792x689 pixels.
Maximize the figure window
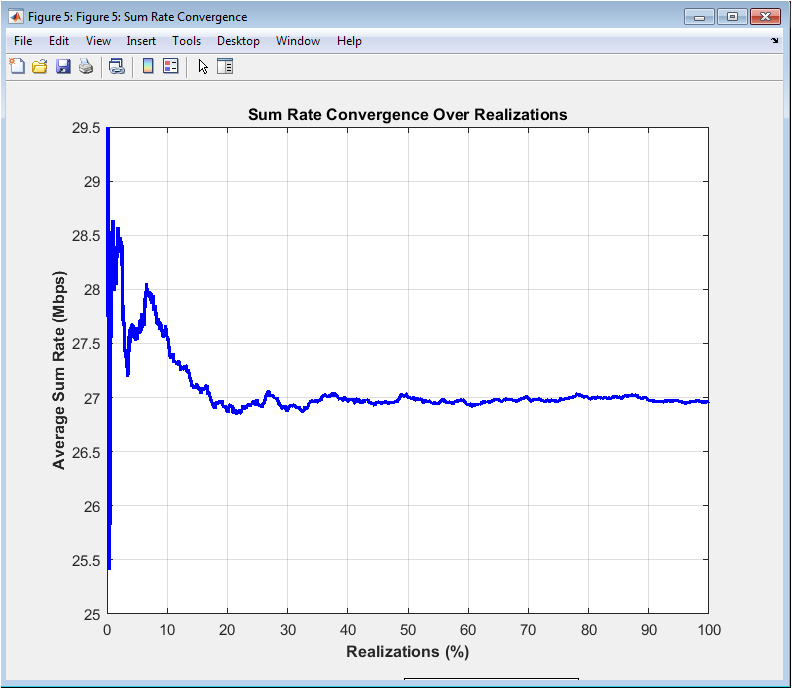coord(732,16)
